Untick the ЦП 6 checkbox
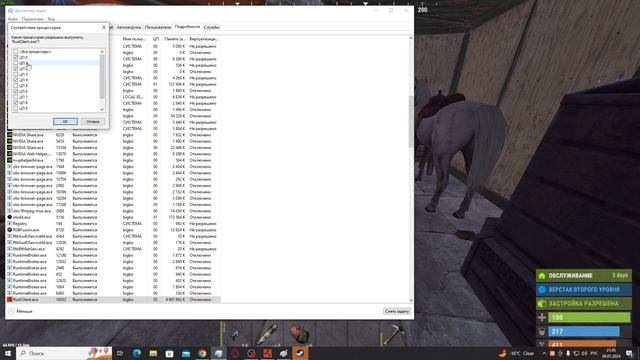The width and height of the screenshot is (640, 360). point(16,91)
